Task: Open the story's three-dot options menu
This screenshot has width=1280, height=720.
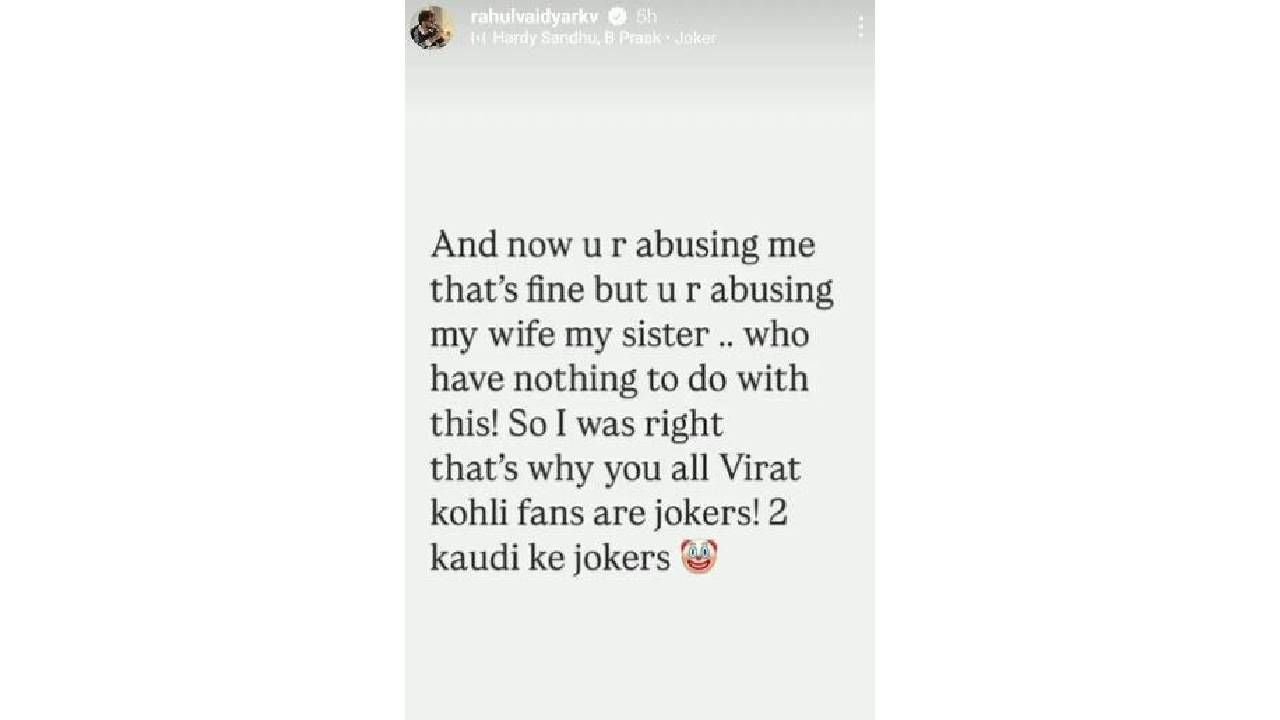Action: coord(860,27)
